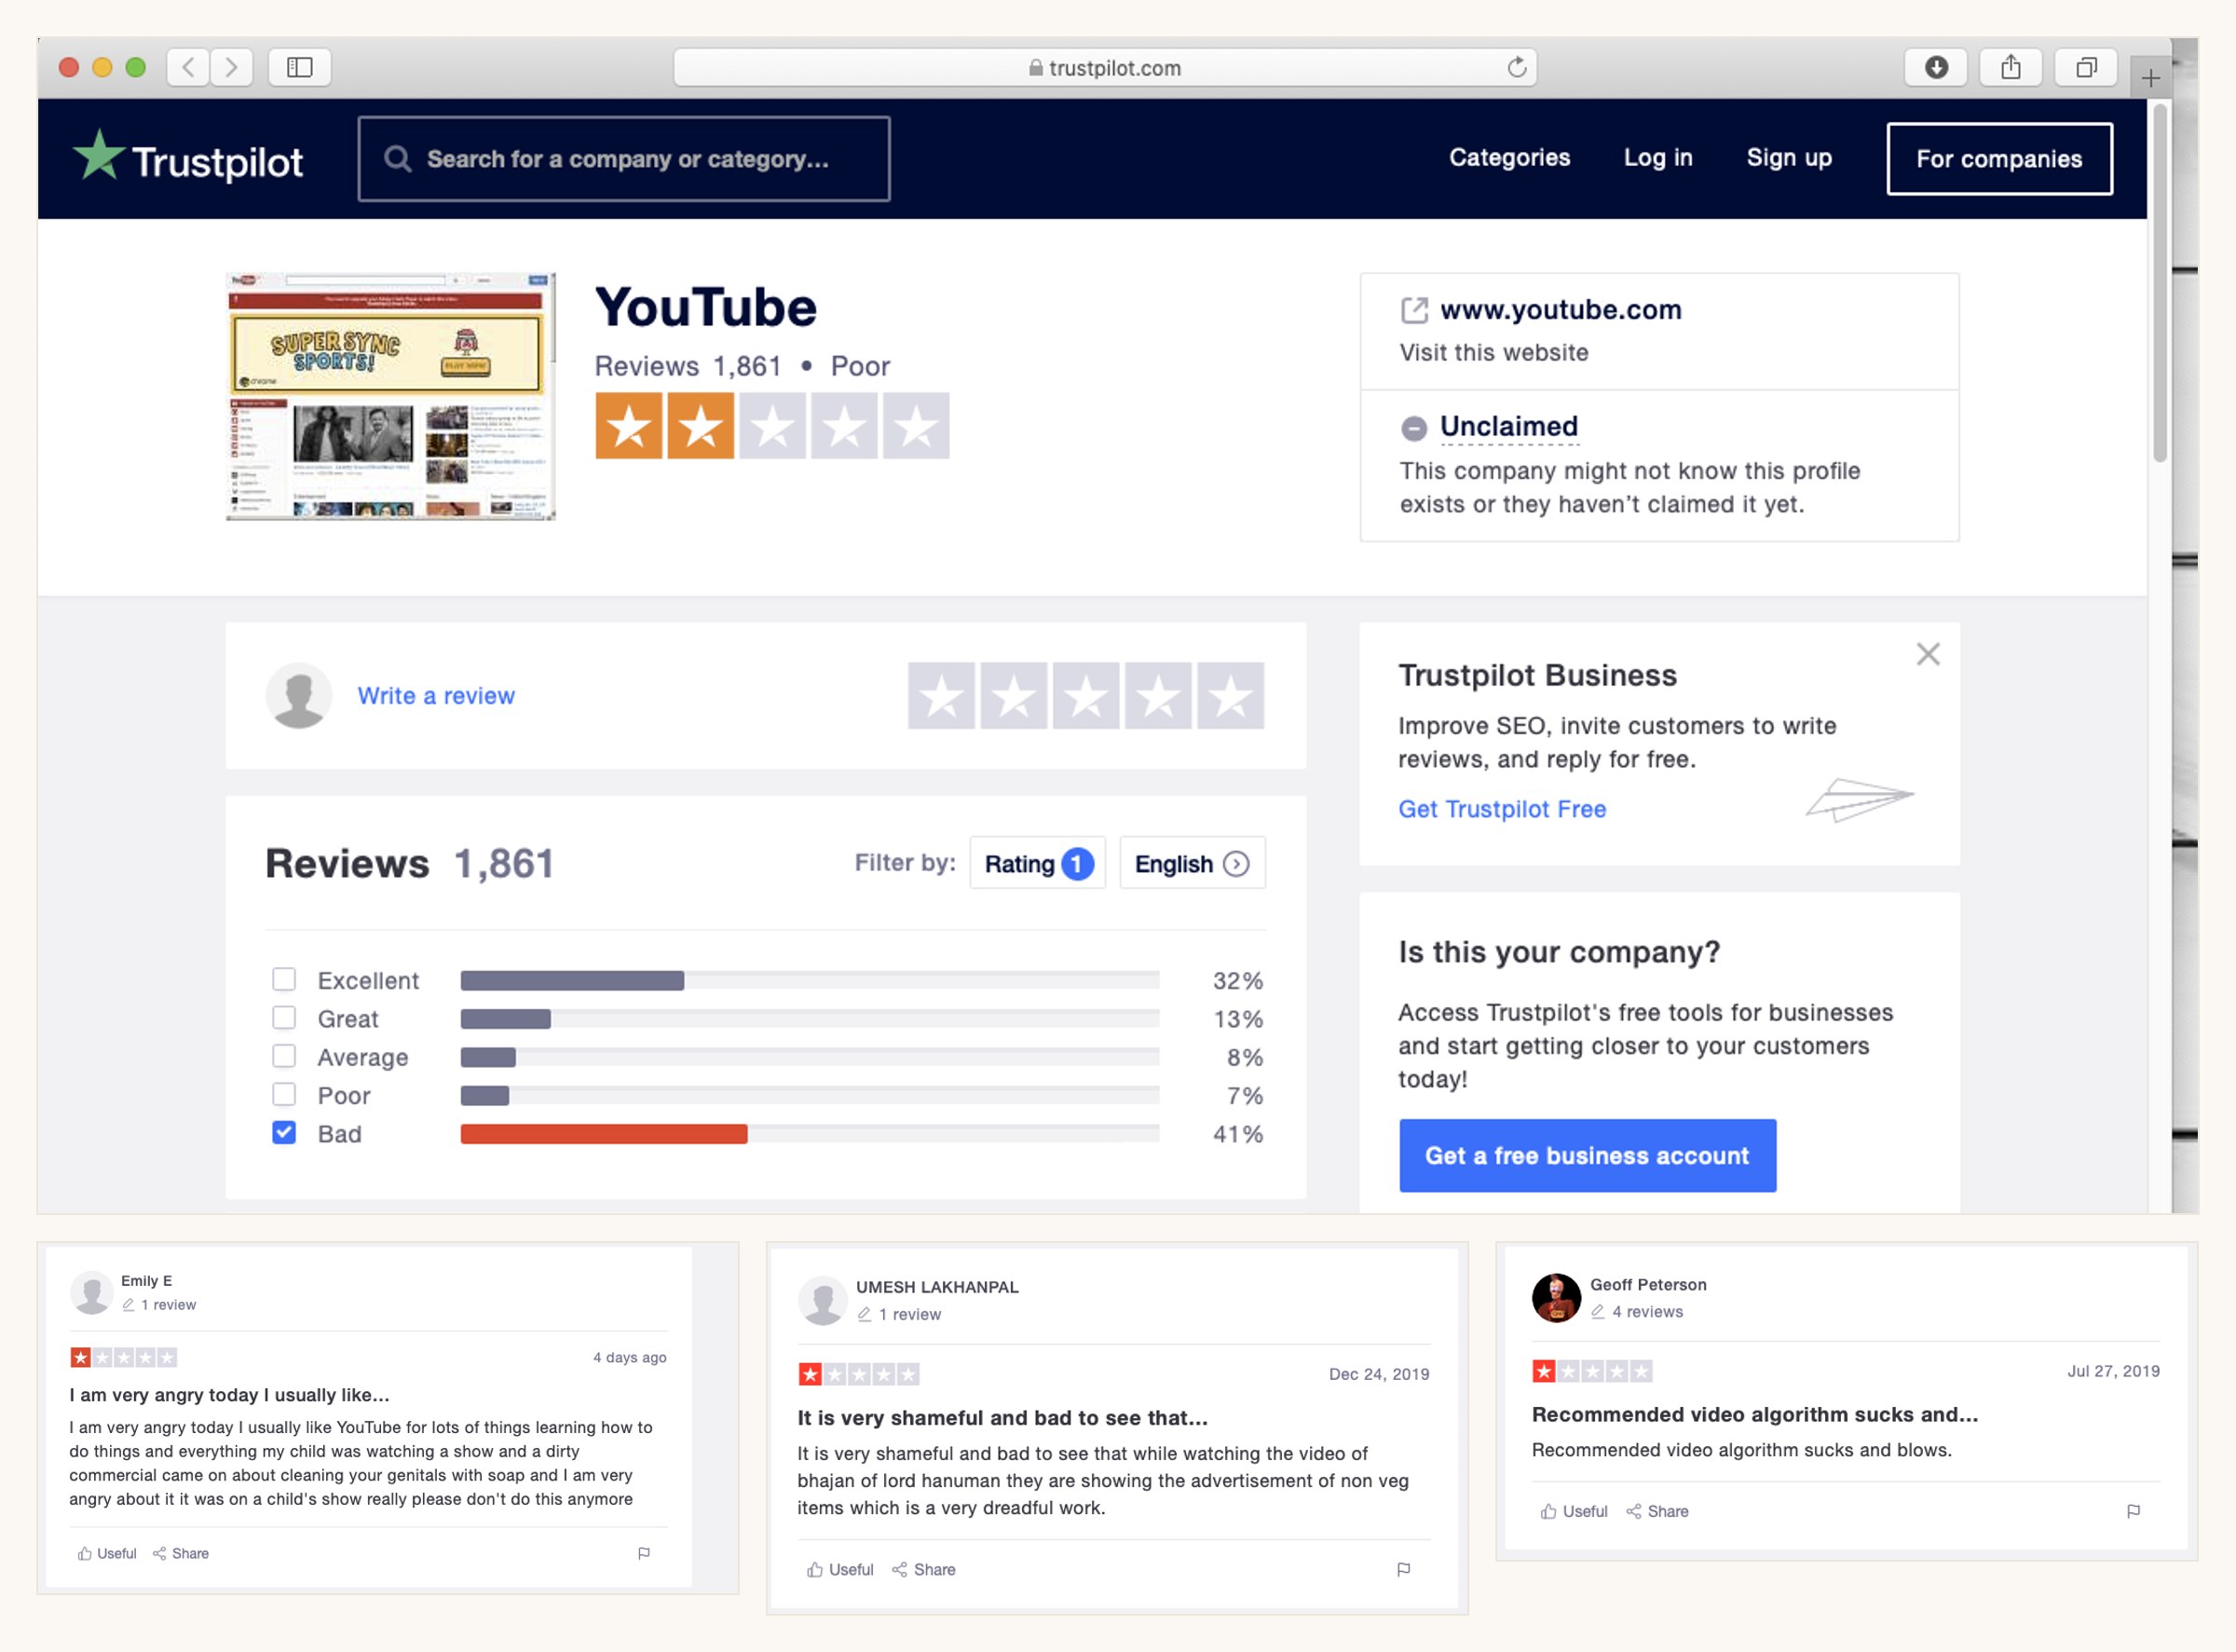
Task: Open Emily E's reviewer name
Action: coord(146,1280)
